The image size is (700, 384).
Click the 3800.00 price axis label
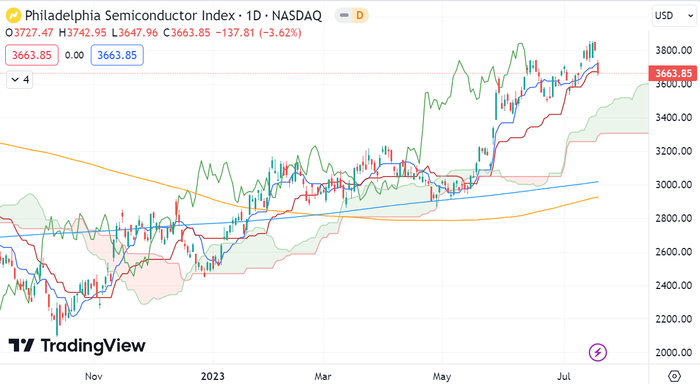click(673, 50)
